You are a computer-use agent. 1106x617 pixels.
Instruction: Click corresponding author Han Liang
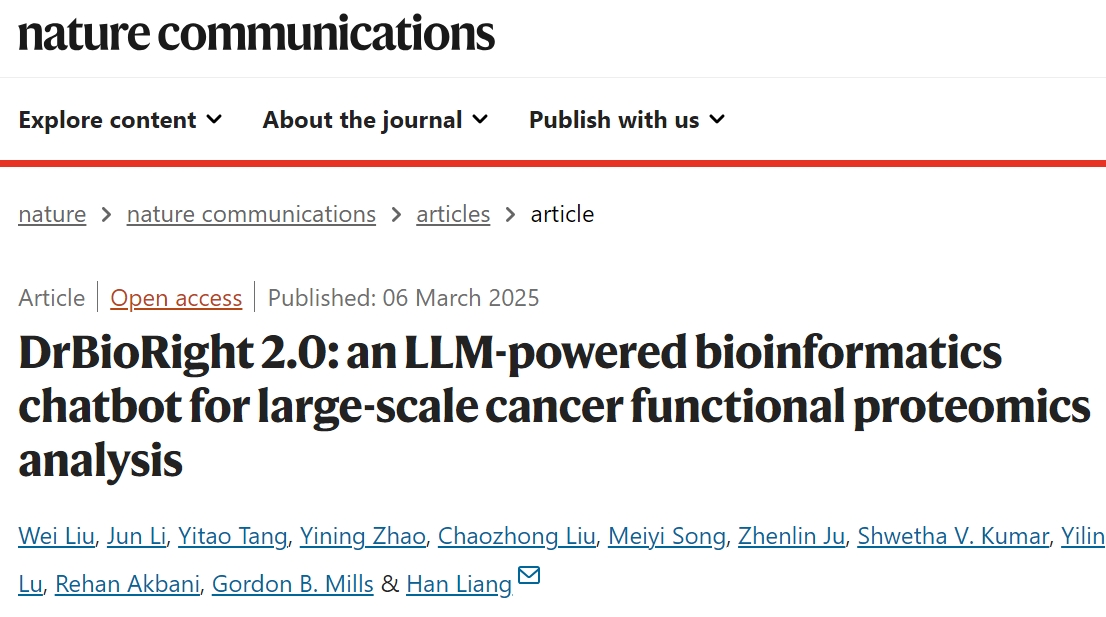[x=459, y=584]
